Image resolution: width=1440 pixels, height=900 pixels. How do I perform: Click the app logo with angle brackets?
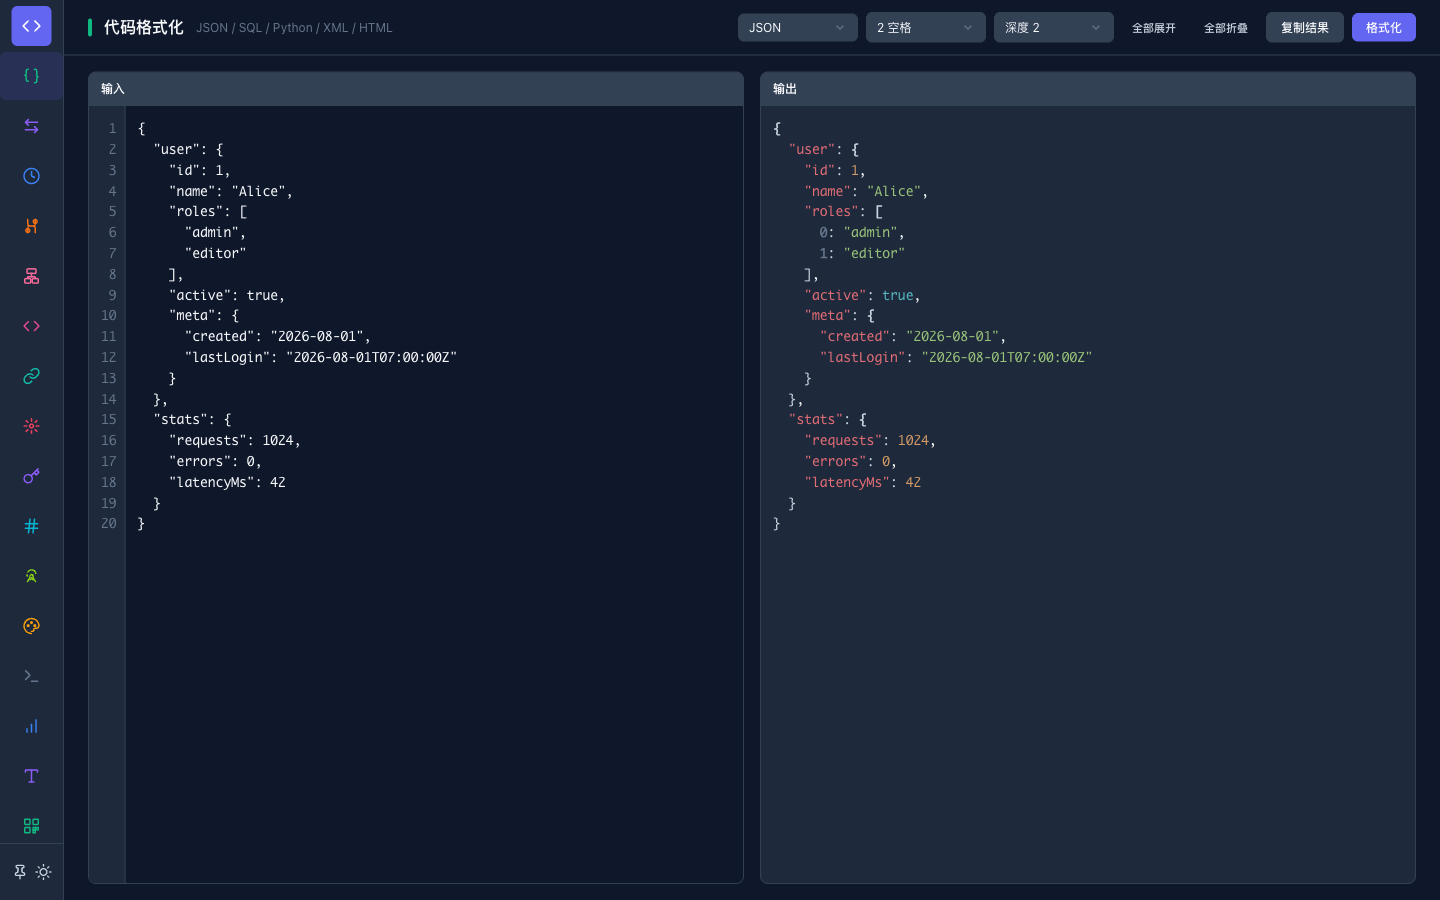31,26
